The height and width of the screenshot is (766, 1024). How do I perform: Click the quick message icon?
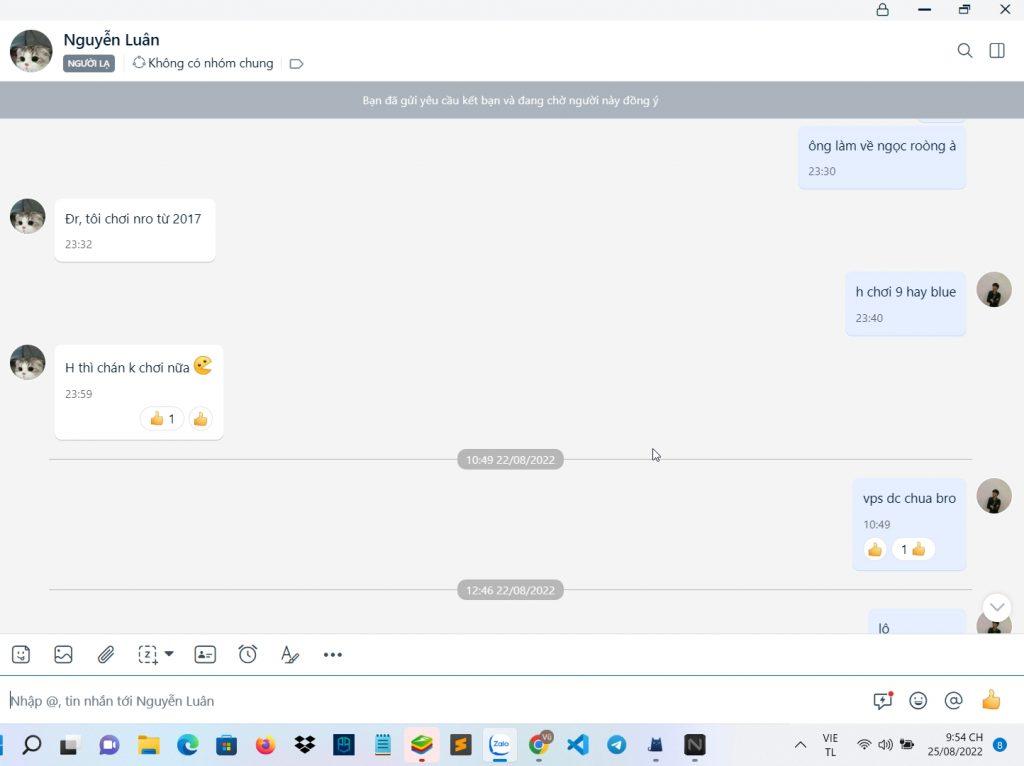(x=882, y=701)
